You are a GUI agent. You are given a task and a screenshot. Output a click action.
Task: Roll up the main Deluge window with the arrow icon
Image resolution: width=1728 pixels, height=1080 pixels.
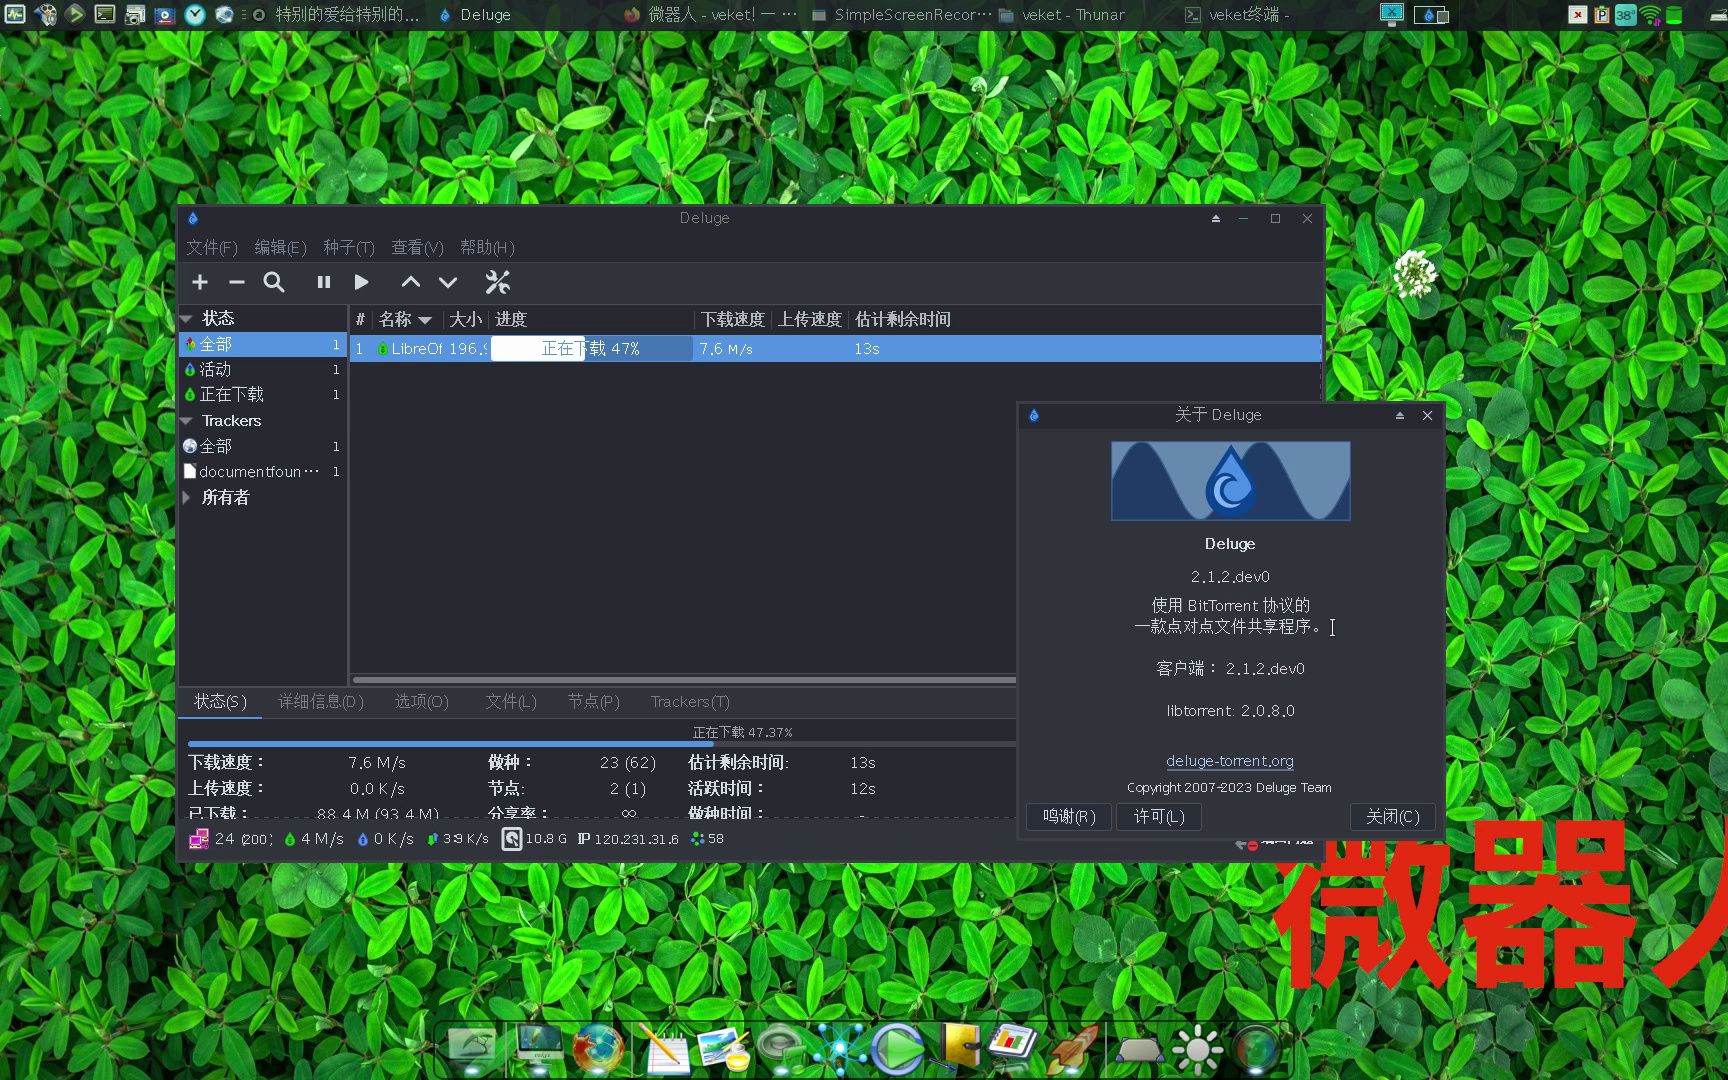(x=1215, y=218)
